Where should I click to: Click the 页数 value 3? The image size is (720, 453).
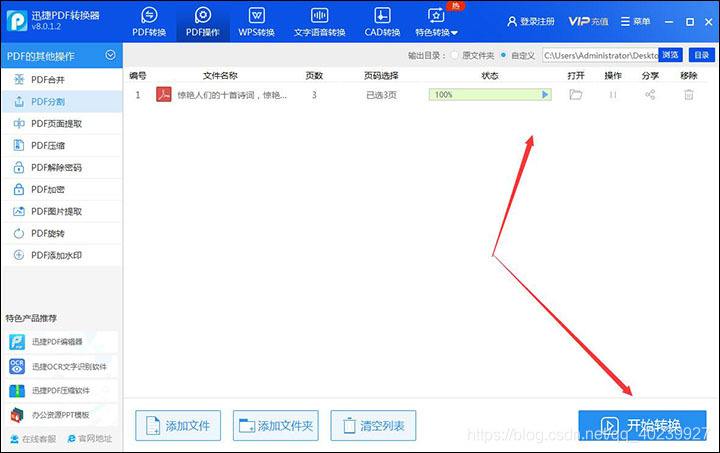pos(314,95)
